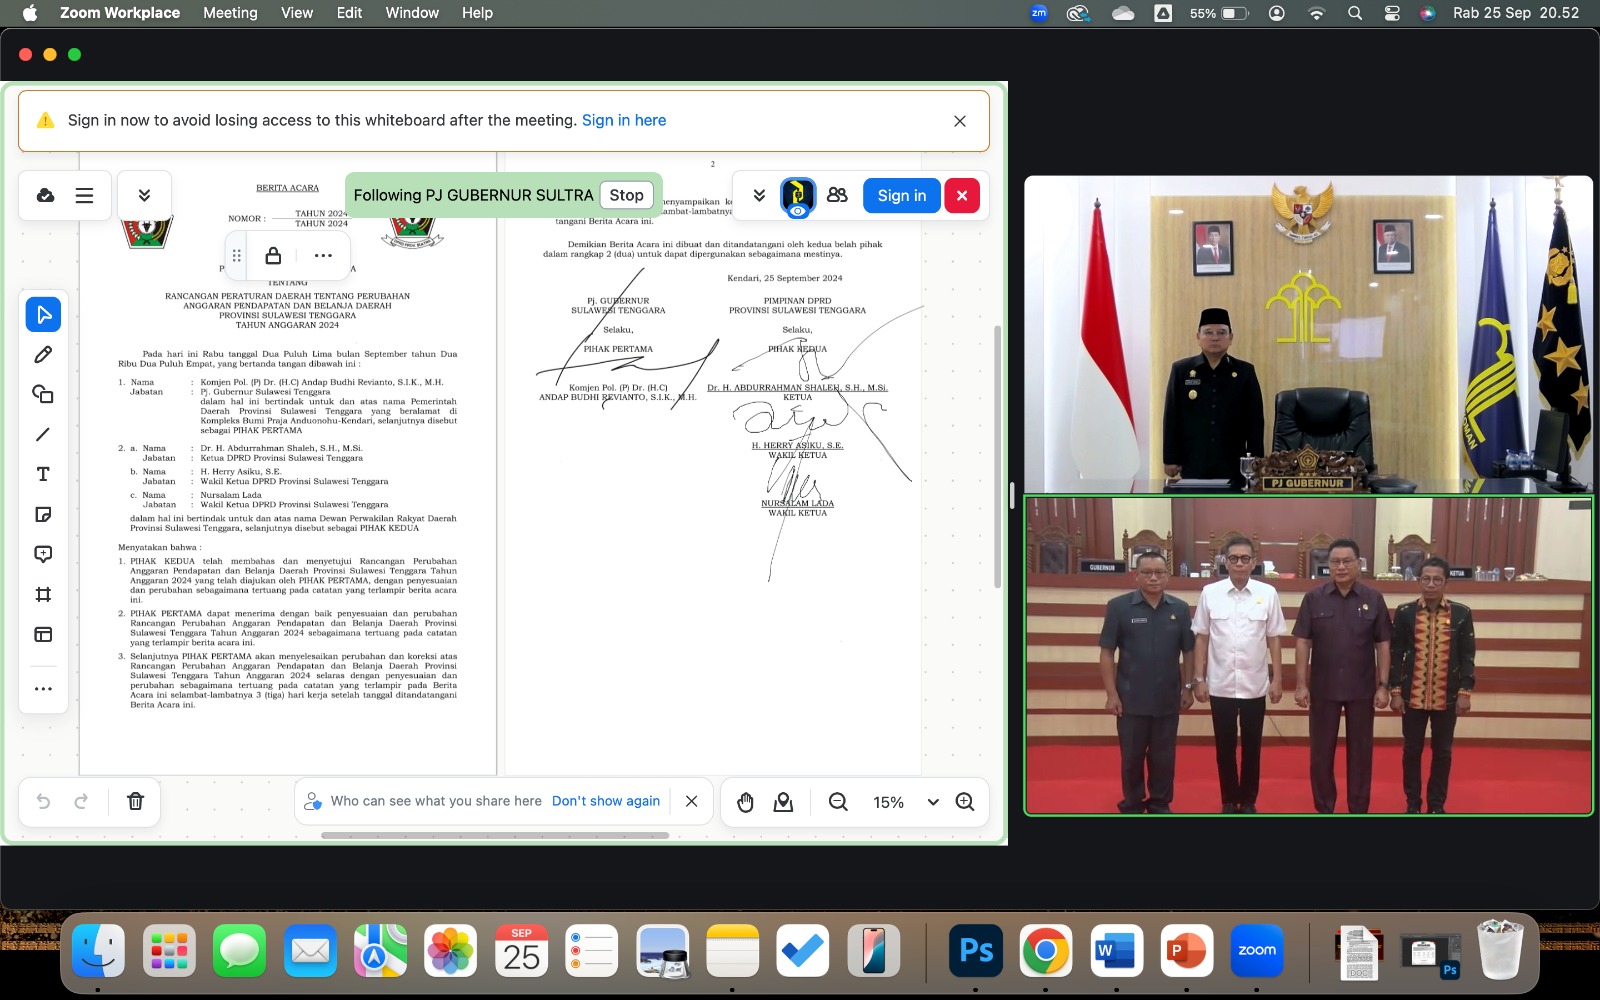Click the Zoom icon in the Dock

tap(1257, 950)
